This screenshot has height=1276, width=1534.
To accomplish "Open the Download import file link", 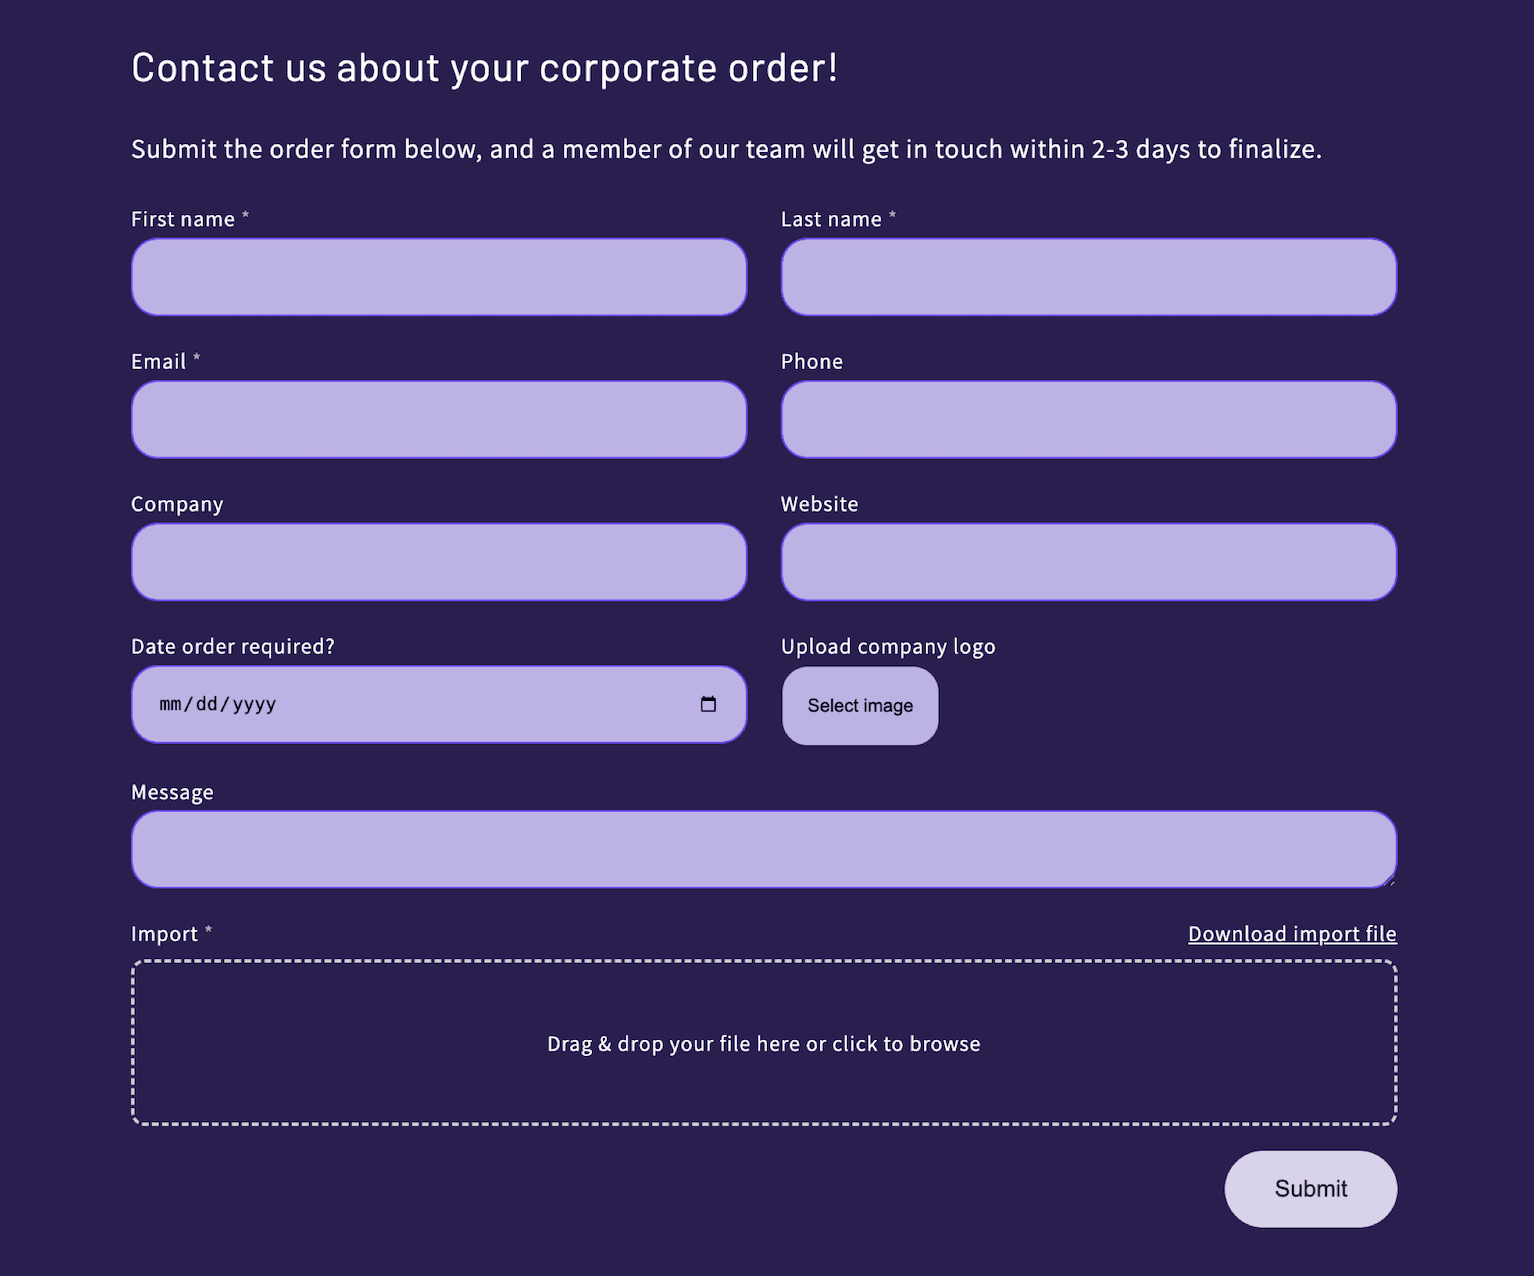I will [1291, 933].
